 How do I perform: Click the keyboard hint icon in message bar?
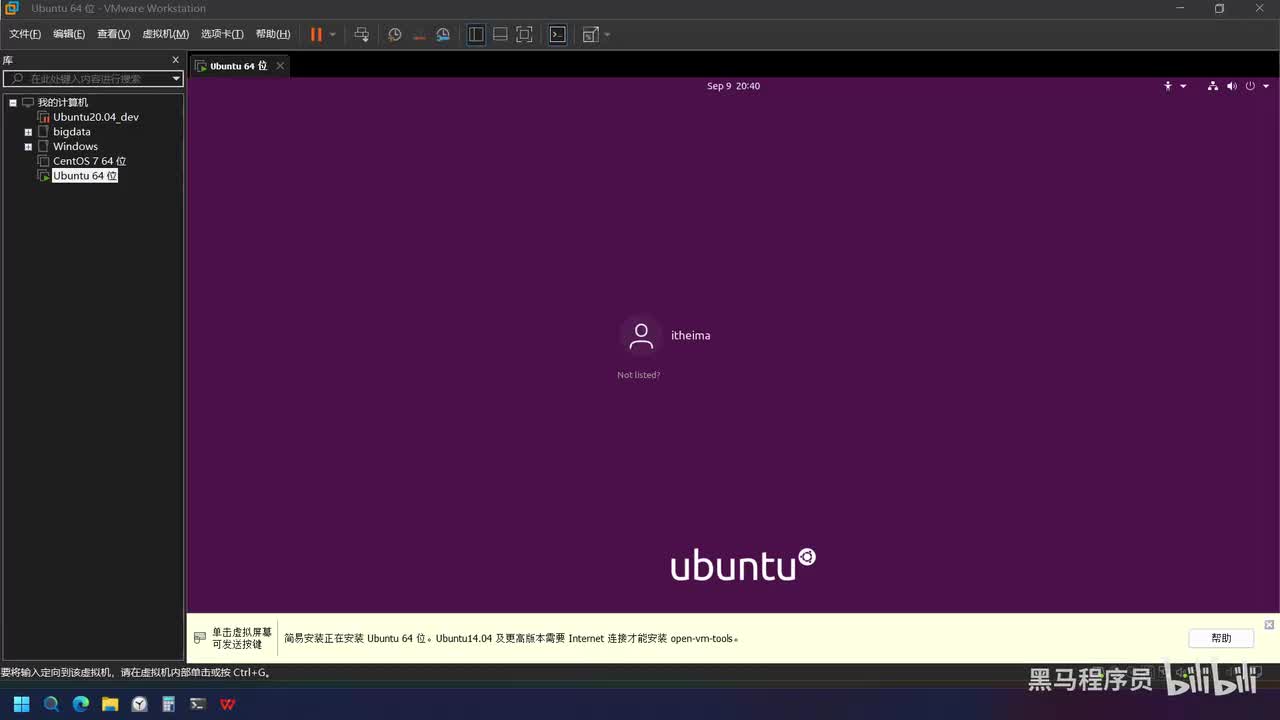tap(199, 637)
